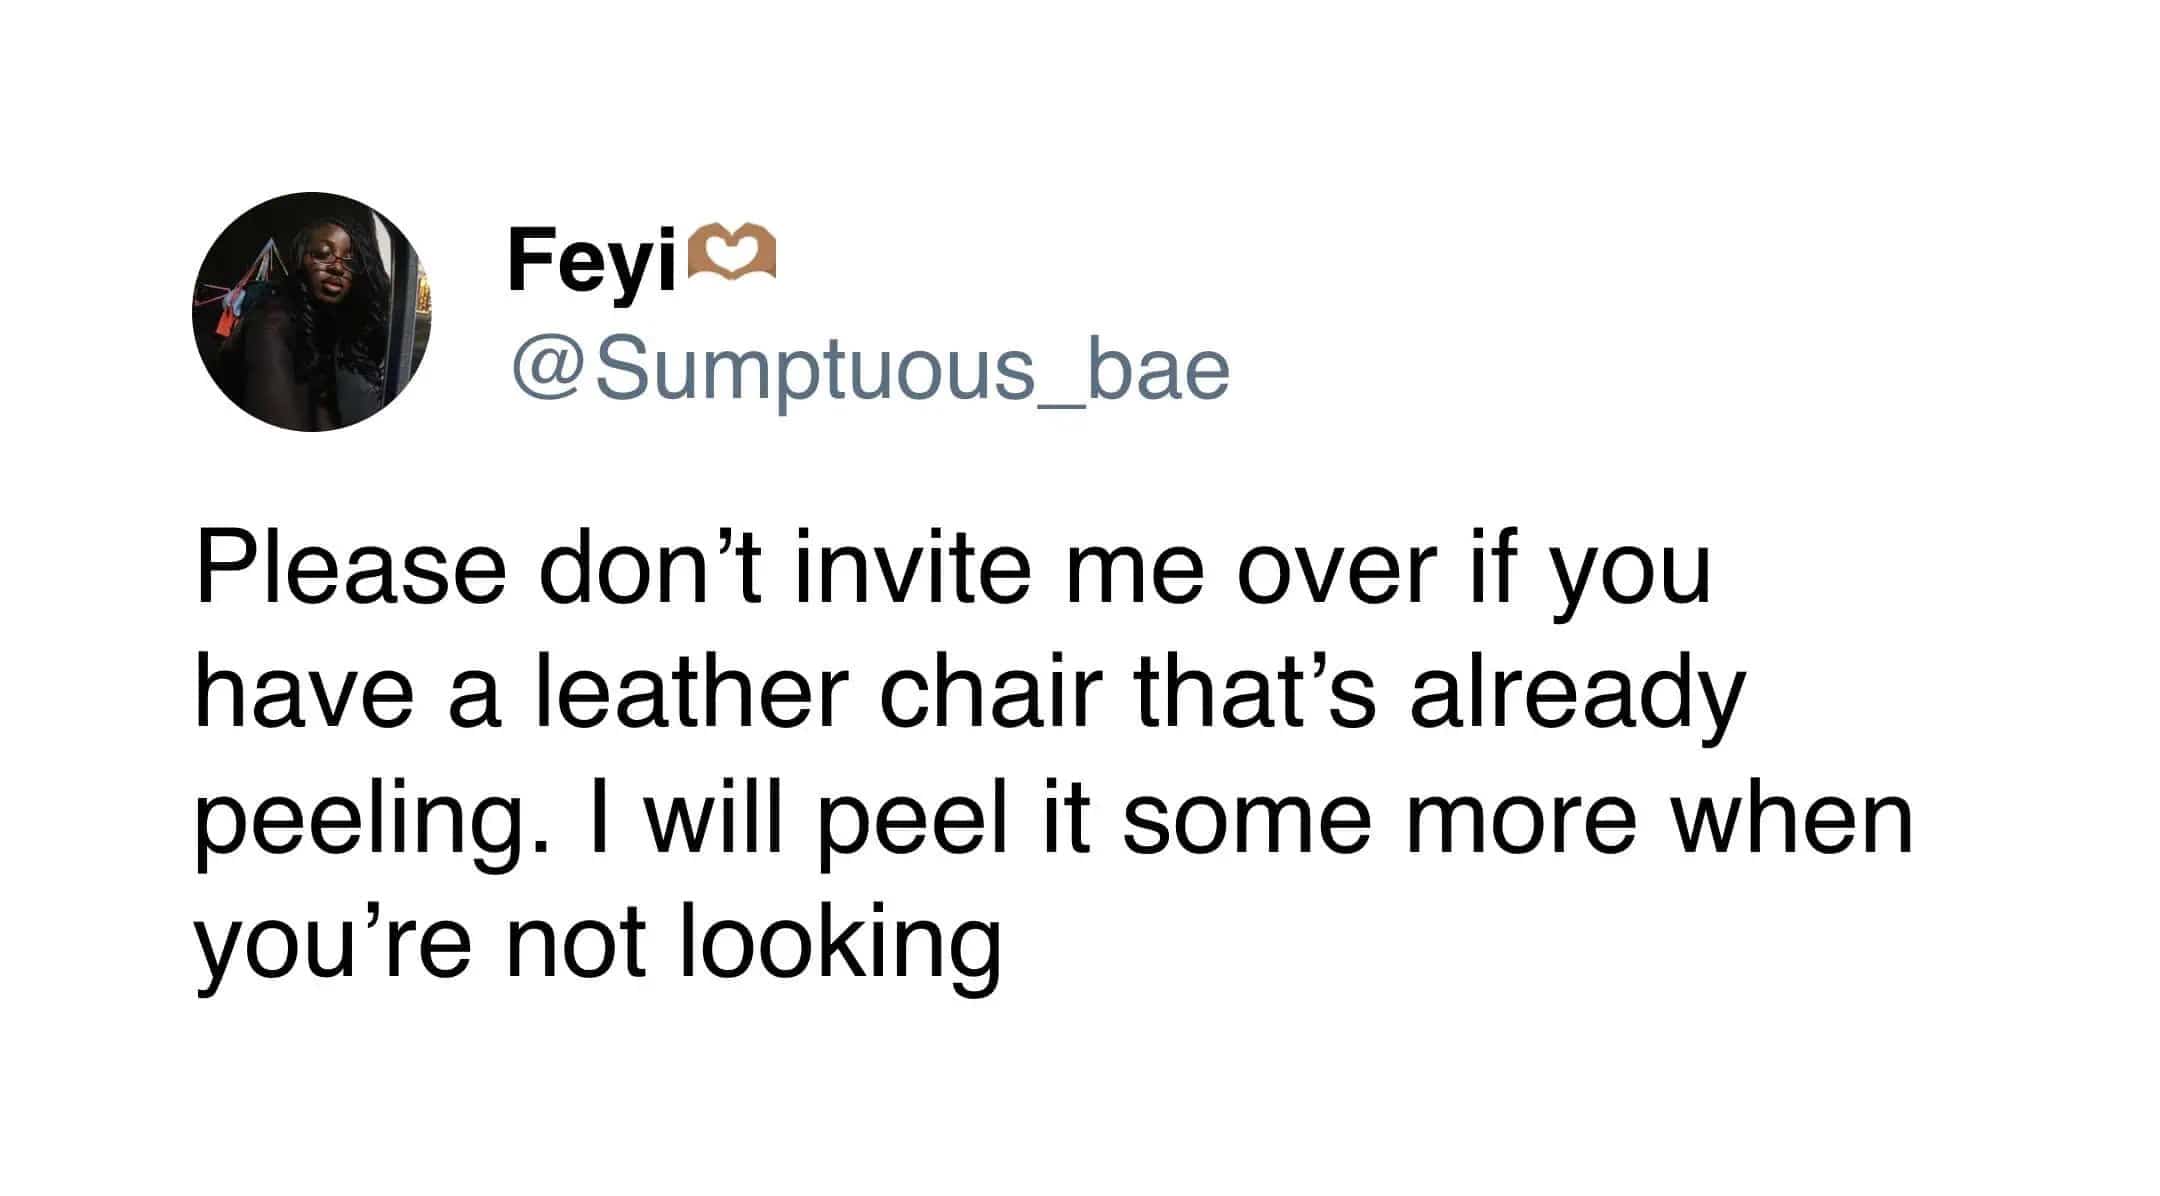Open Feyi's profile picture
2160x1196 pixels.
click(x=311, y=312)
